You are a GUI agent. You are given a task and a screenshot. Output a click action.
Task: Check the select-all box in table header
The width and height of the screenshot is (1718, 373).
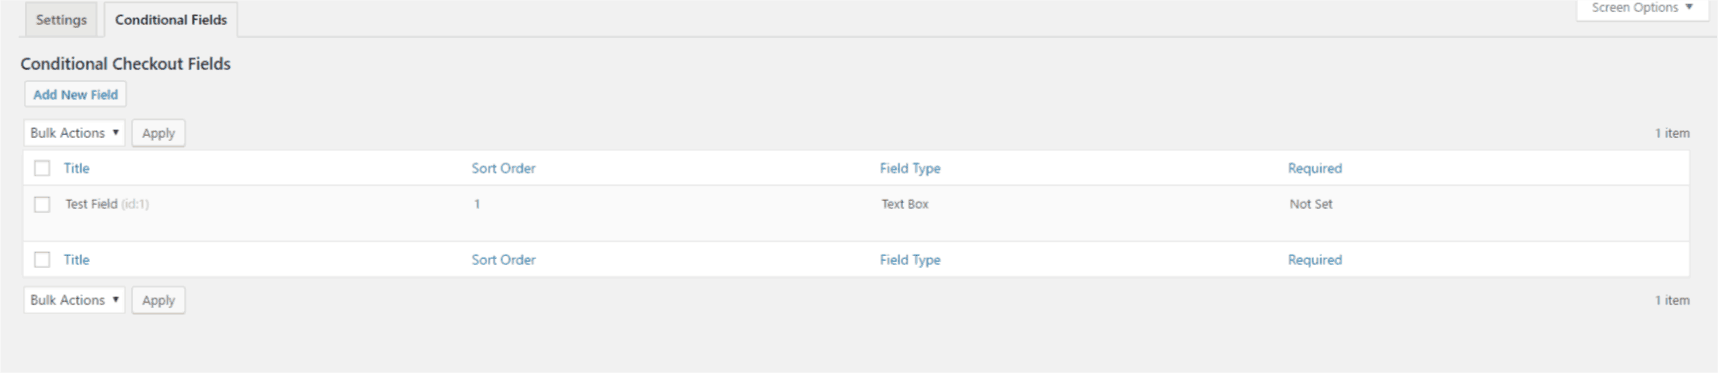click(42, 168)
